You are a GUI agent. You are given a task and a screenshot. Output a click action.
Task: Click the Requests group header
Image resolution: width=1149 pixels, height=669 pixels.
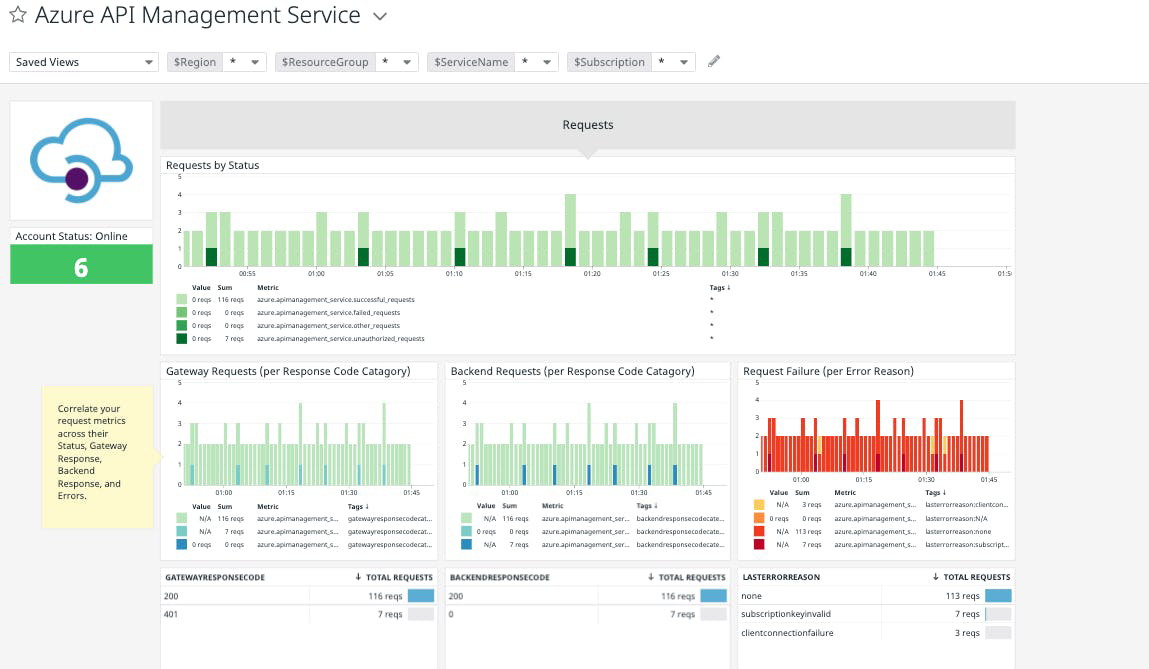(x=588, y=125)
